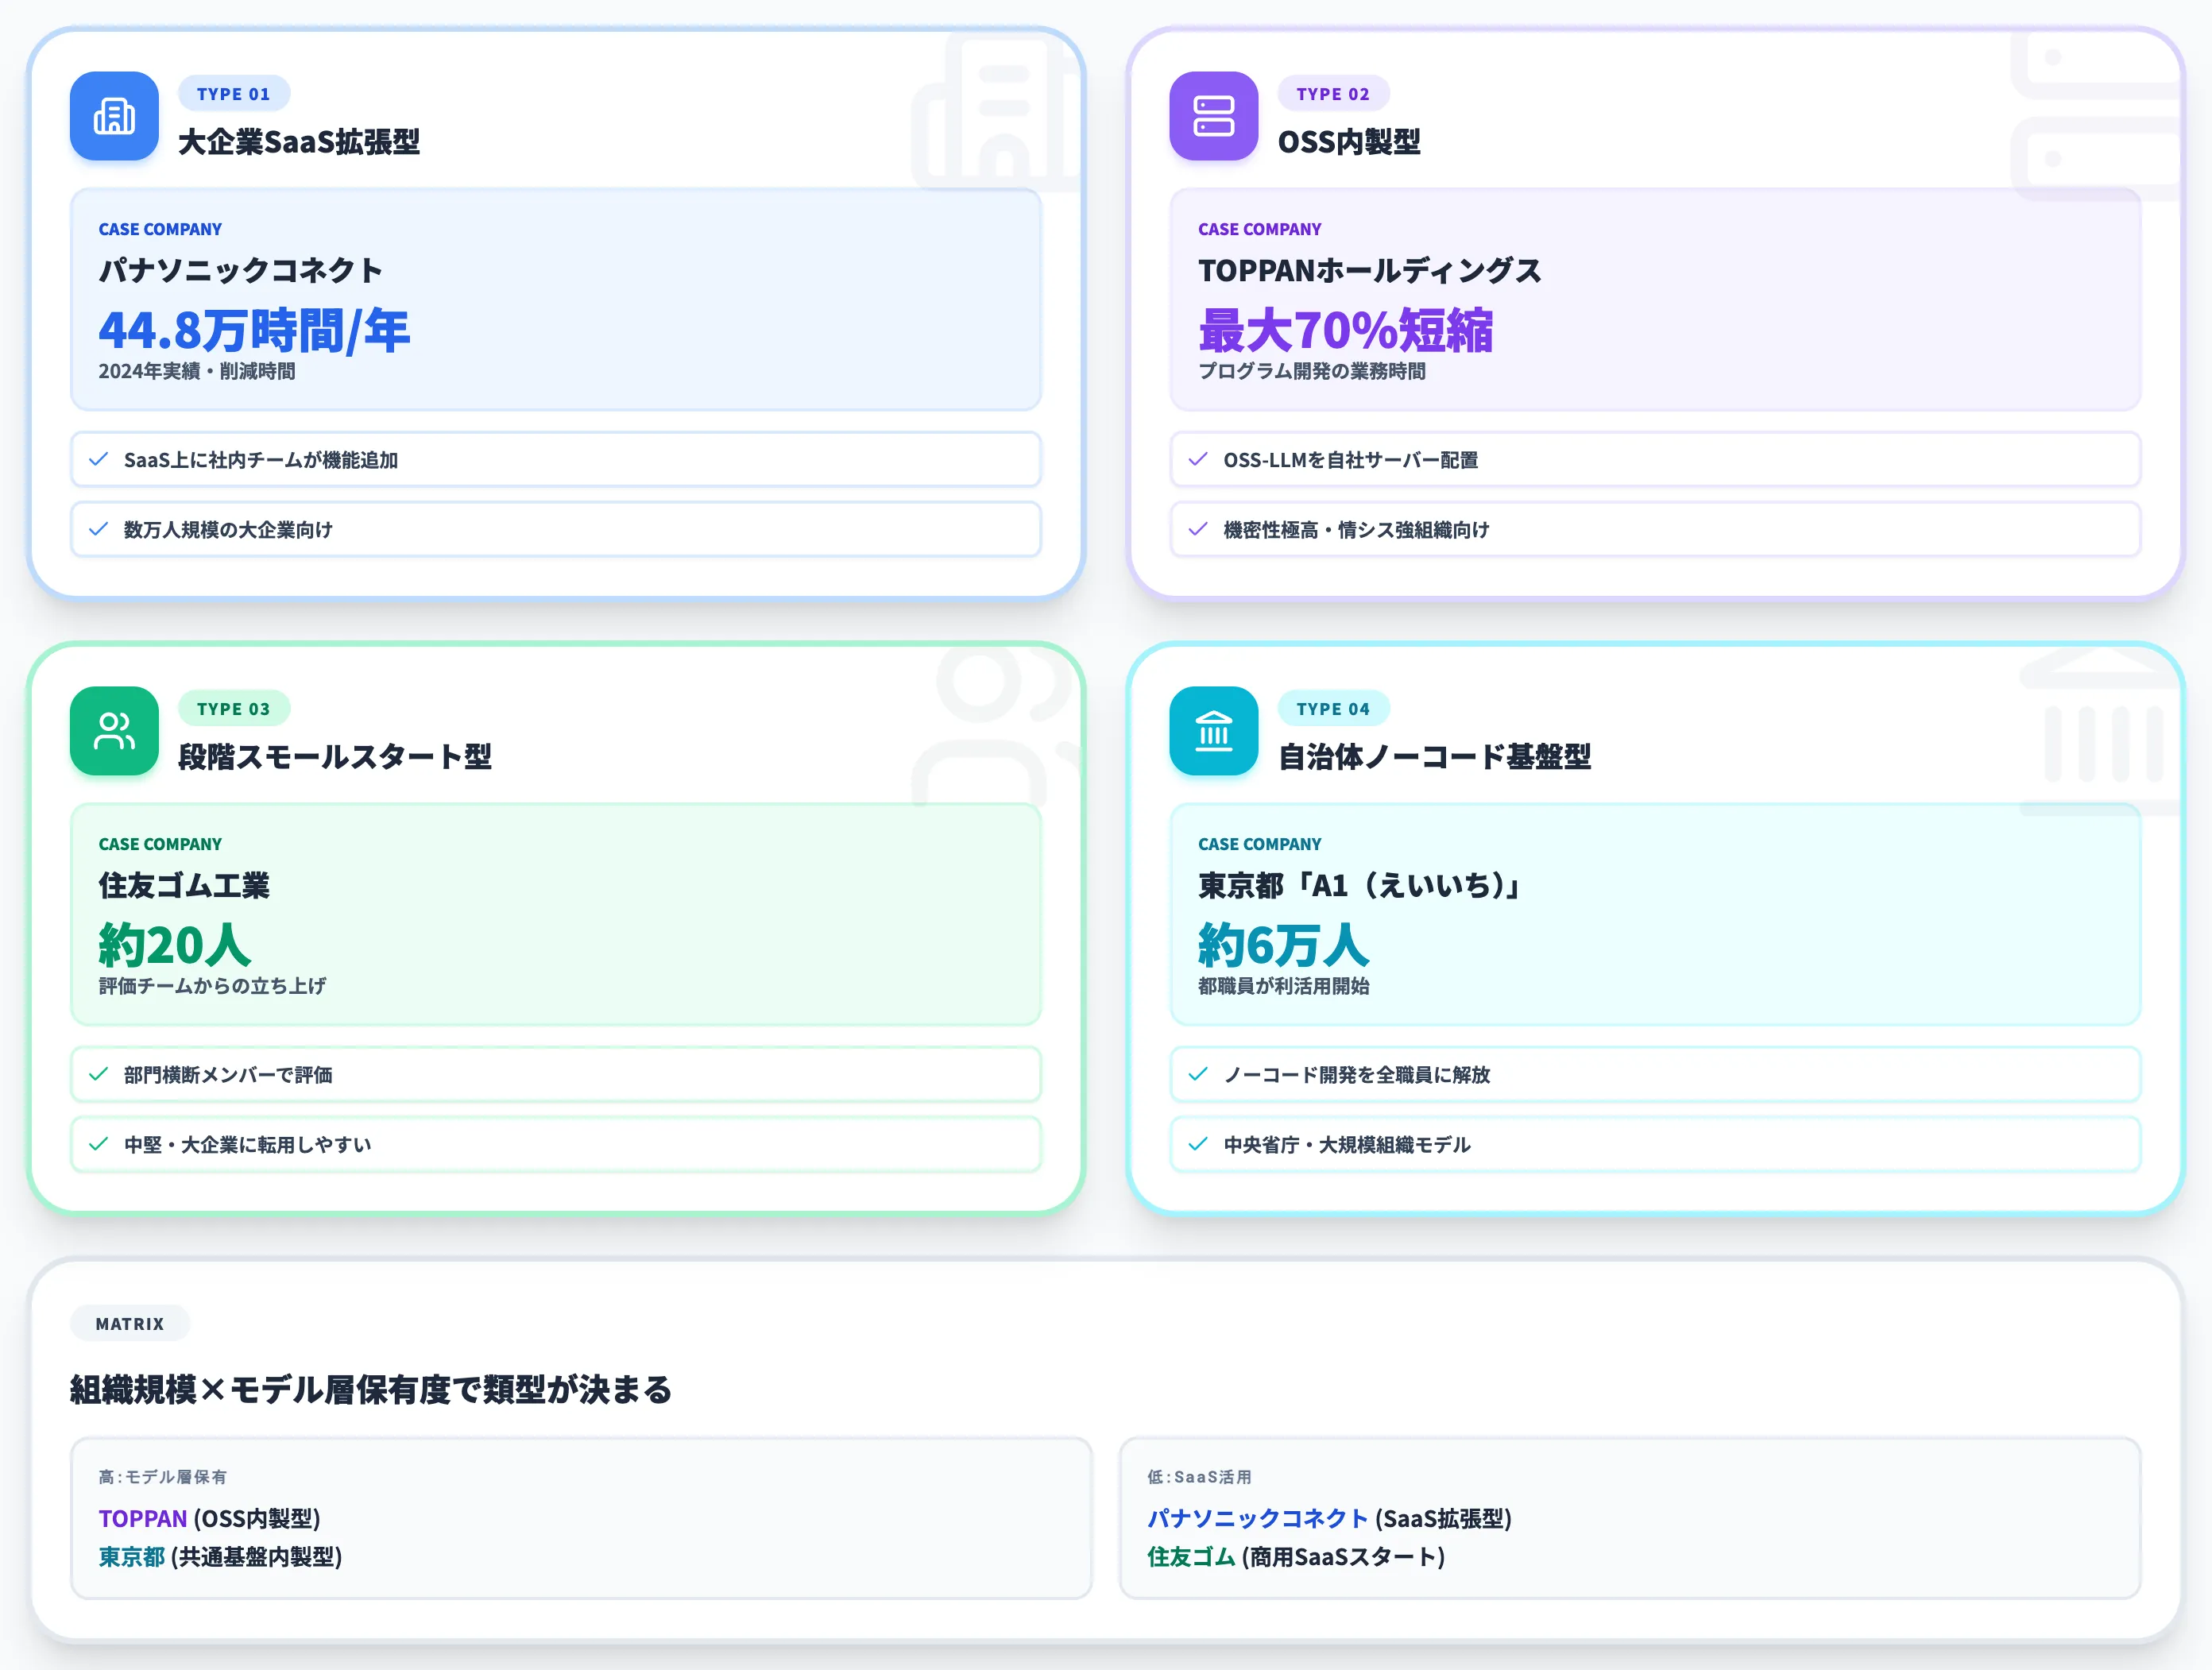The width and height of the screenshot is (2212, 1670).
Task: Click the 組織規模×モデル層保有度で類型が決まる heading
Action: (x=371, y=1390)
